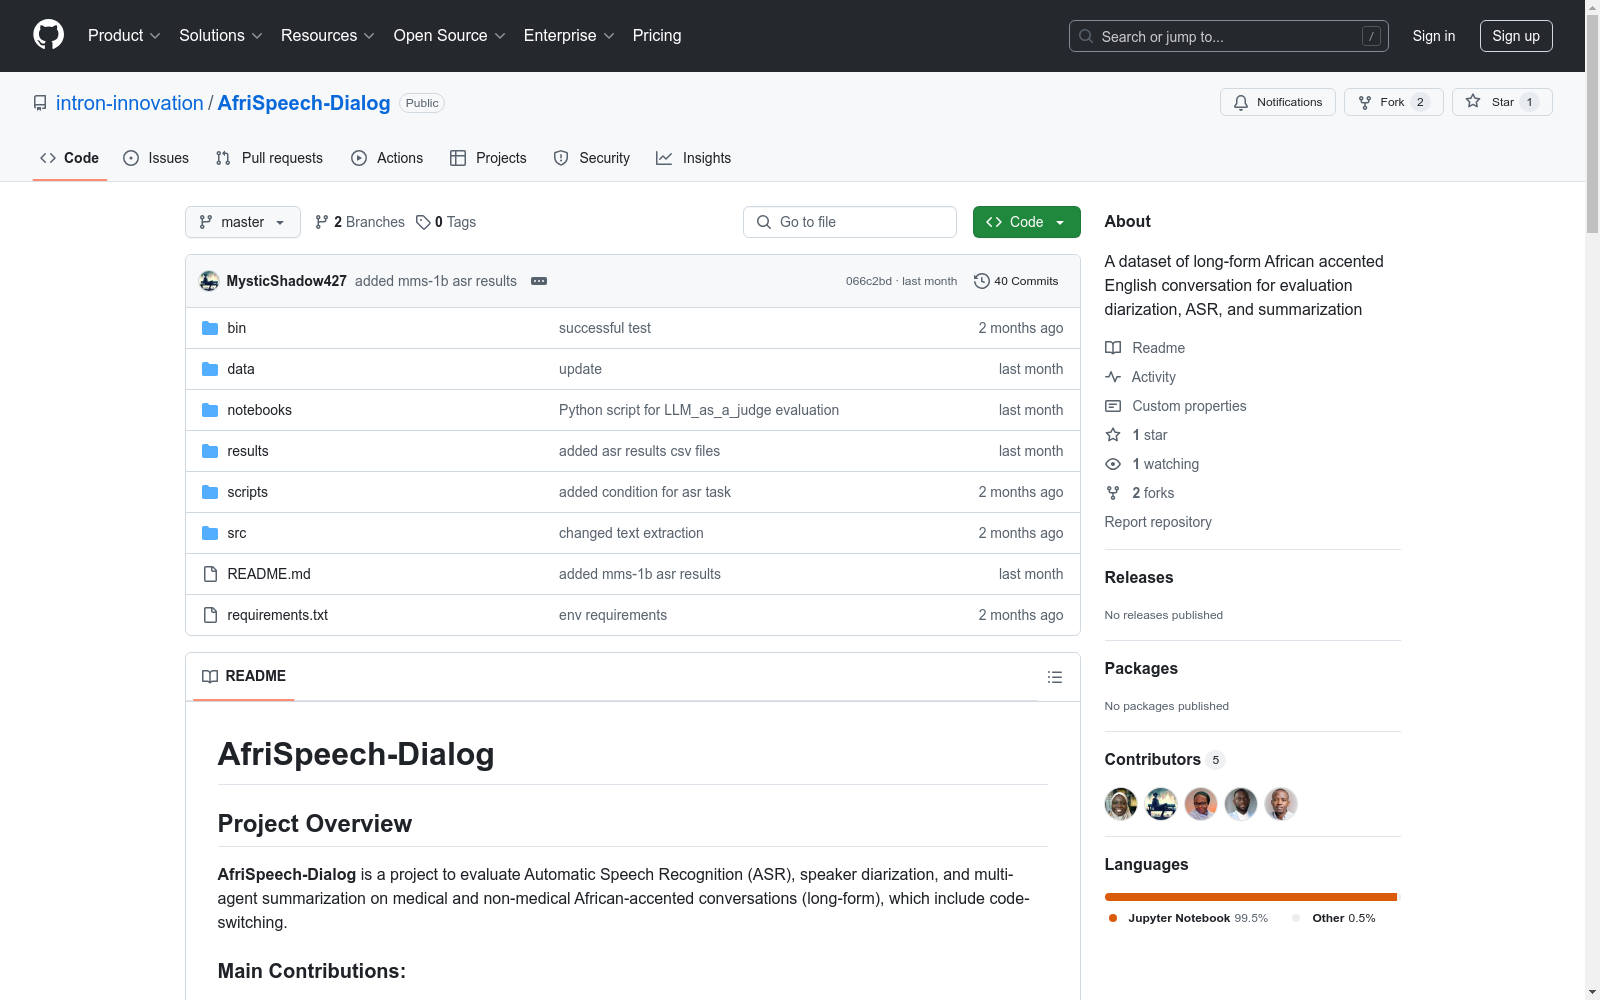Viewport: 1600px width, 1000px height.
Task: Click the Custom properties note icon
Action: (1113, 406)
